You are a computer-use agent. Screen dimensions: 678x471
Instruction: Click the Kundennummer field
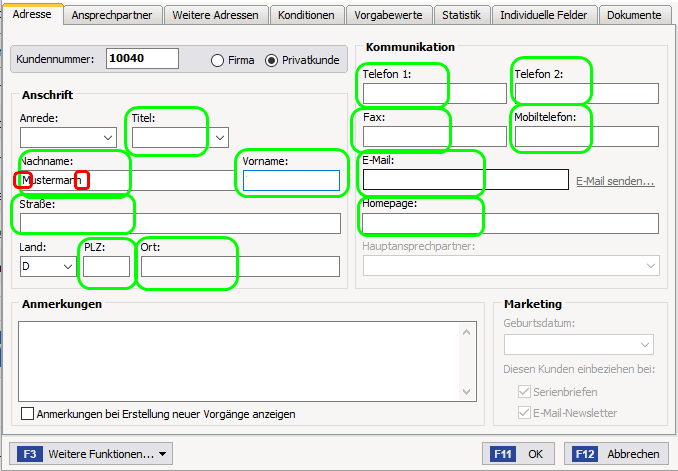pyautogui.click(x=142, y=58)
